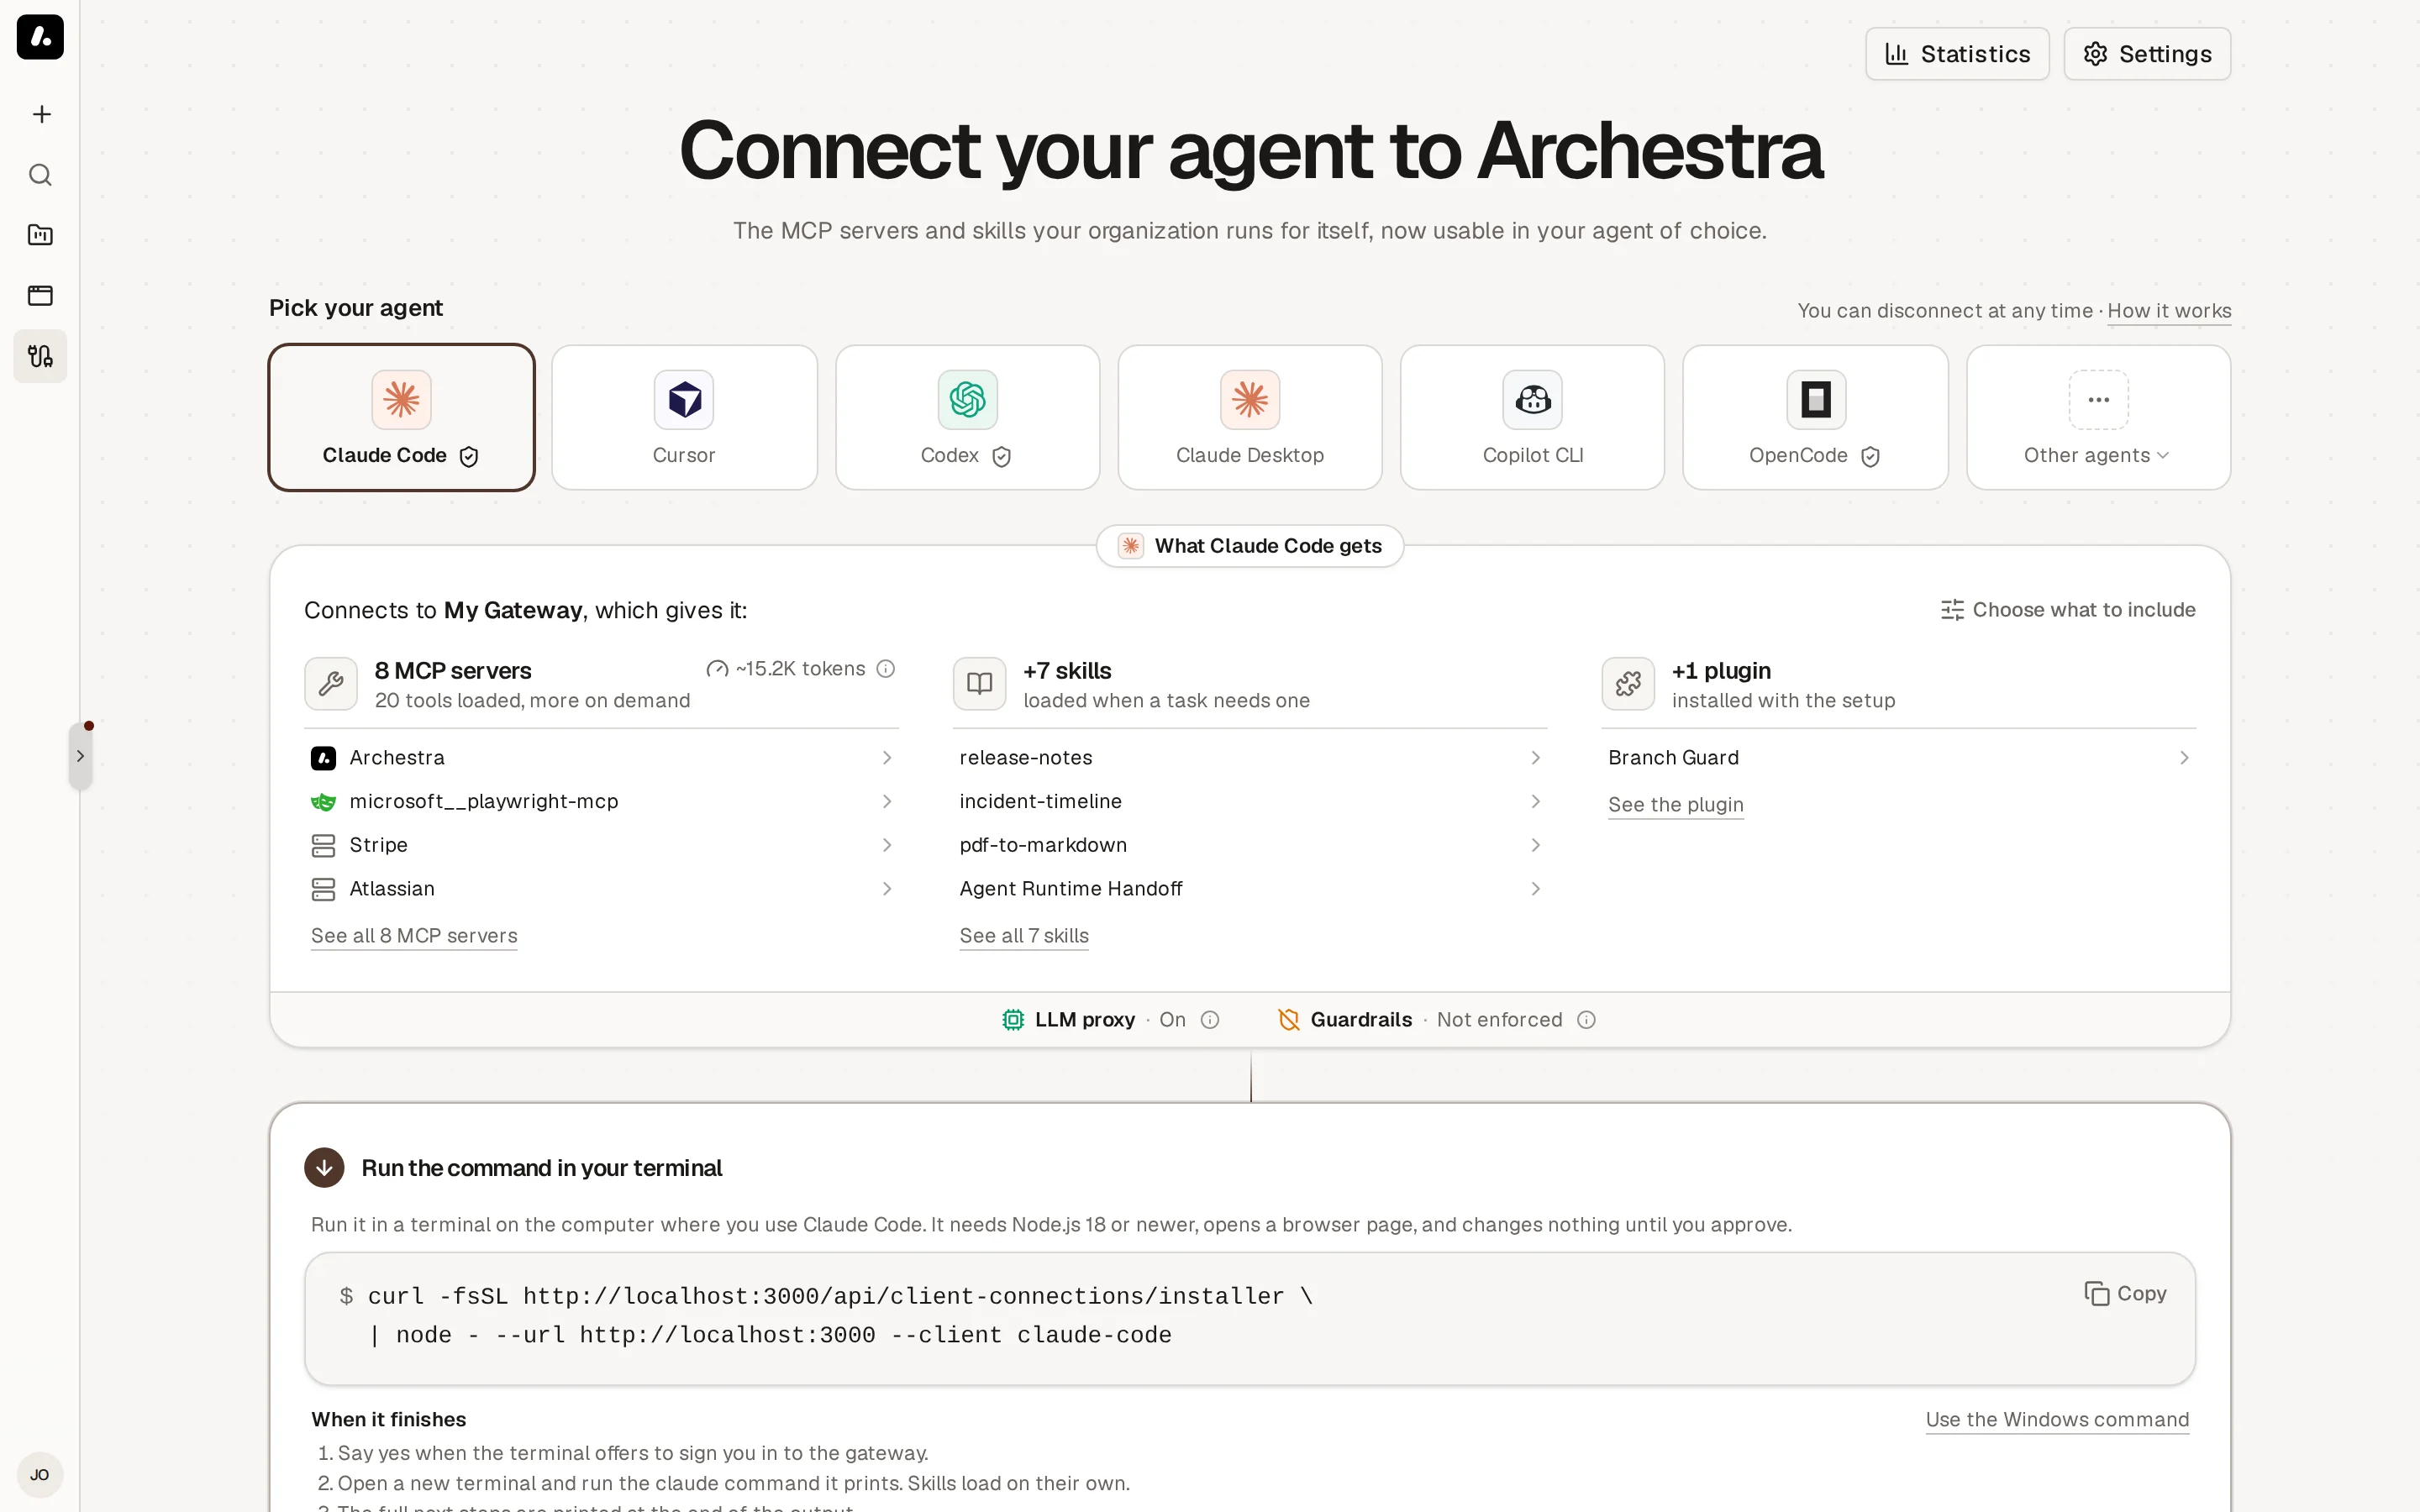Click the What Claude Code gets badge

pyautogui.click(x=1250, y=546)
